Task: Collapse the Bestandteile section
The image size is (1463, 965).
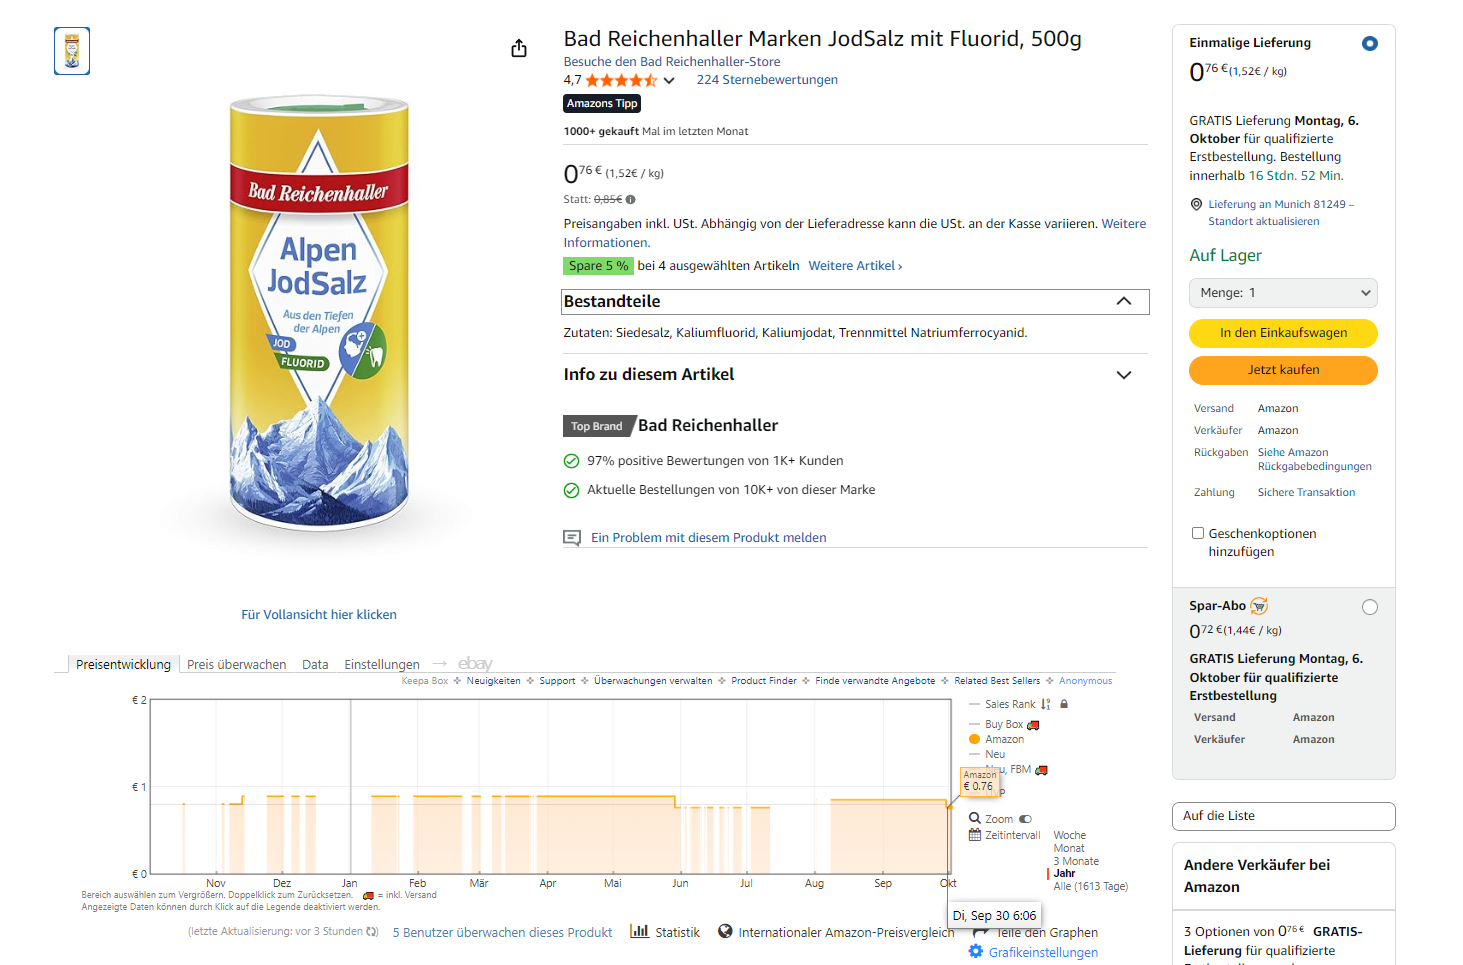Action: 1124,301
